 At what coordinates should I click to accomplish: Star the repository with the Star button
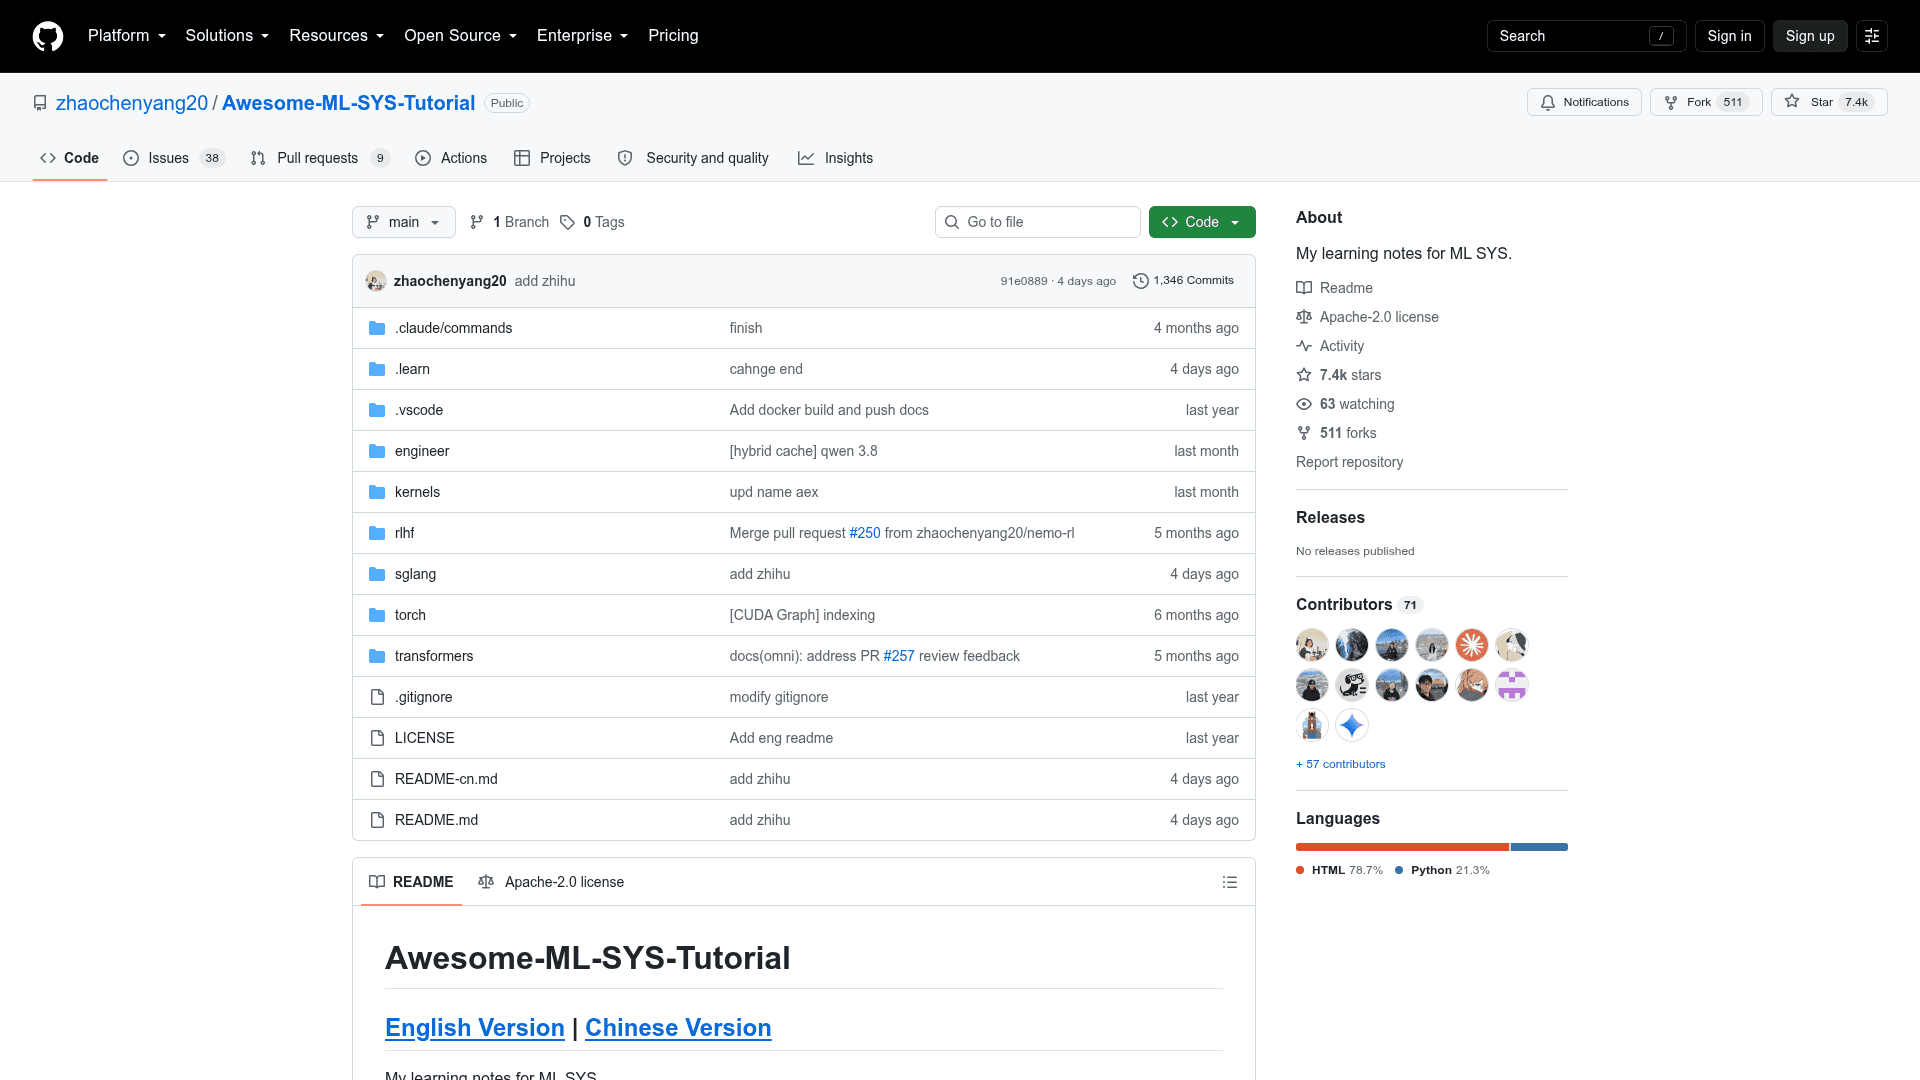point(1829,102)
